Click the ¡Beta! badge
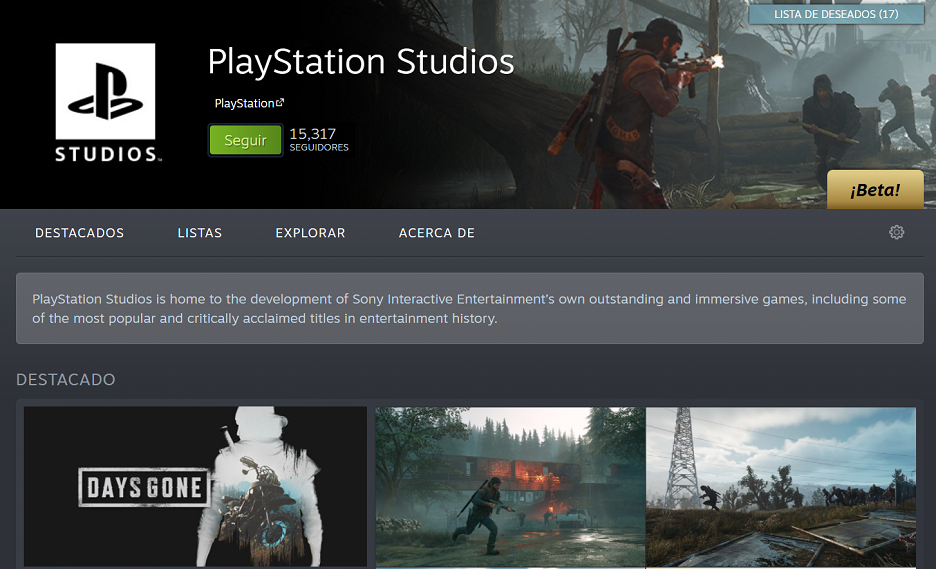 [875, 190]
